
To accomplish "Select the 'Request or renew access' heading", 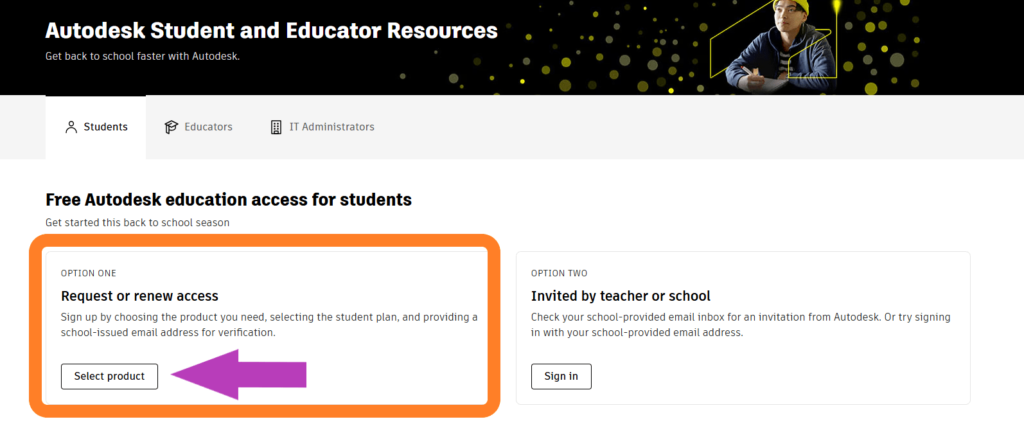I will pos(139,296).
